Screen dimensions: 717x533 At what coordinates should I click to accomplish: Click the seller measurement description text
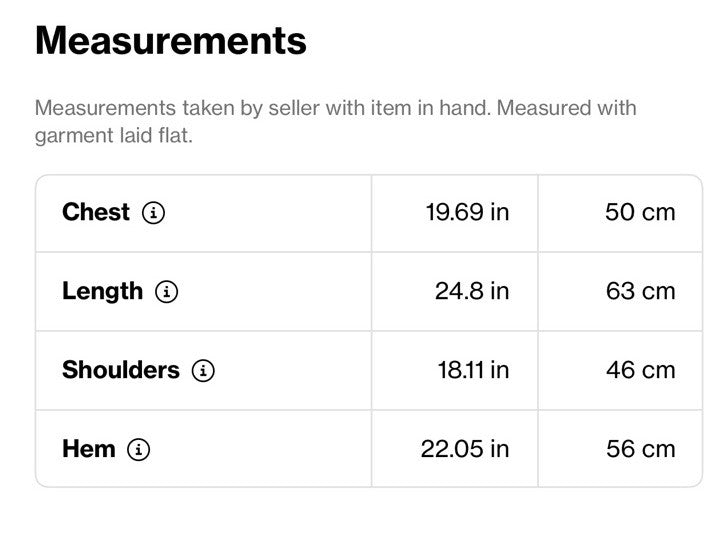pyautogui.click(x=336, y=122)
